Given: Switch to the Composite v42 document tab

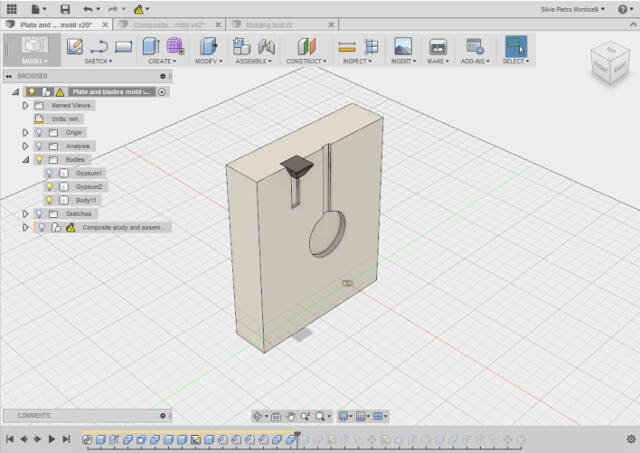Looking at the screenshot, I should point(169,25).
